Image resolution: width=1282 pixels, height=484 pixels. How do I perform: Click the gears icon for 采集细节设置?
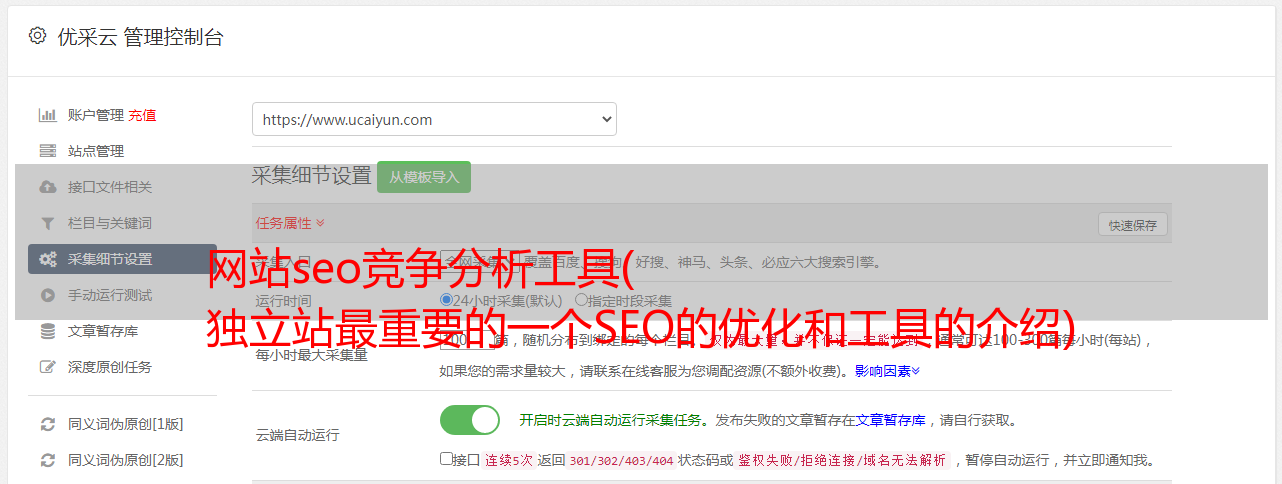pyautogui.click(x=47, y=259)
